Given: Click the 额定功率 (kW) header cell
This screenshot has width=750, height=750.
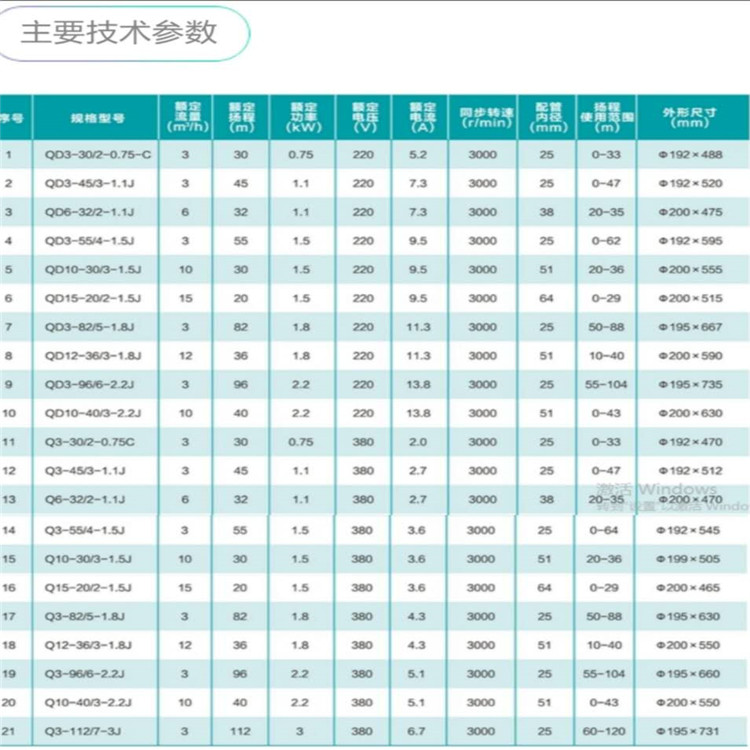Looking at the screenshot, I should [x=301, y=117].
